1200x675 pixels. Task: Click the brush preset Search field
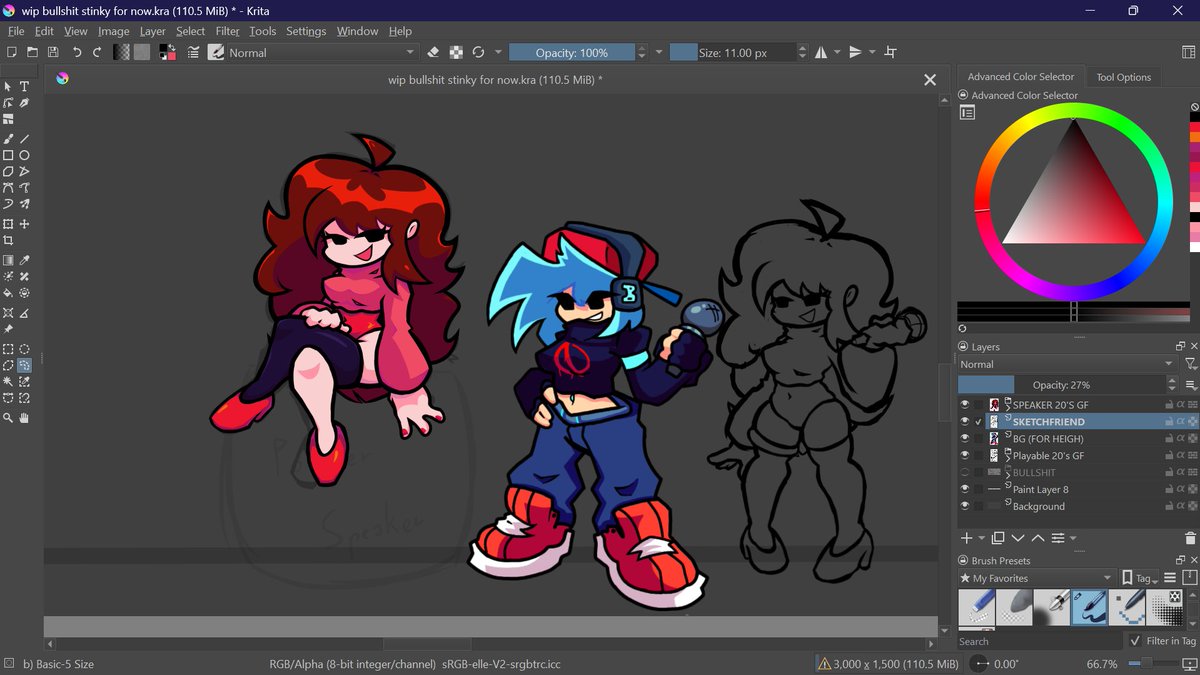click(1040, 642)
